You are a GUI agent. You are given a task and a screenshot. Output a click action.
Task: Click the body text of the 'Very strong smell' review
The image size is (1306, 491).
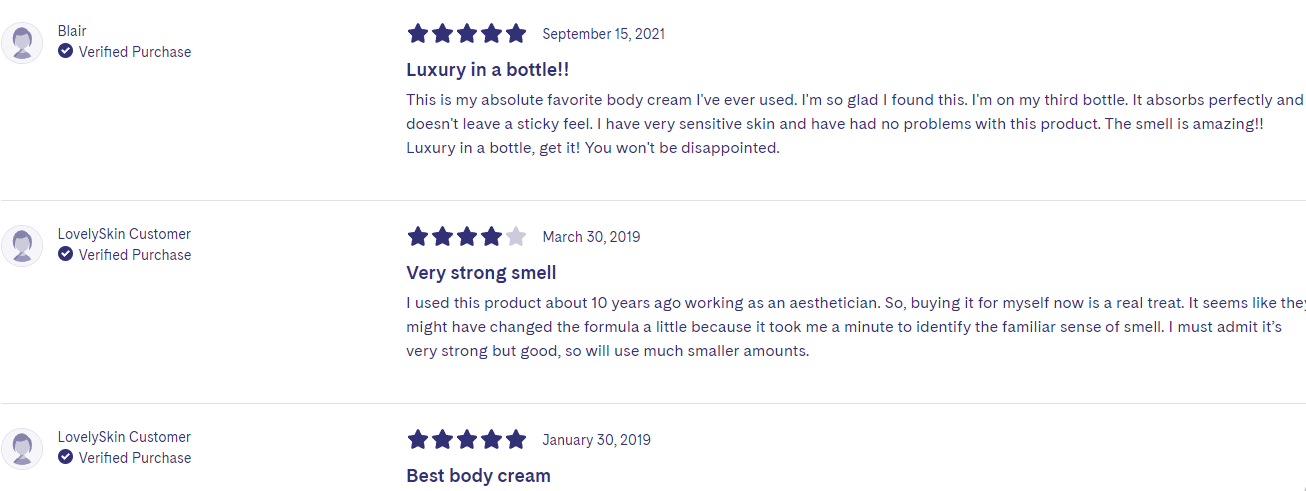point(856,327)
